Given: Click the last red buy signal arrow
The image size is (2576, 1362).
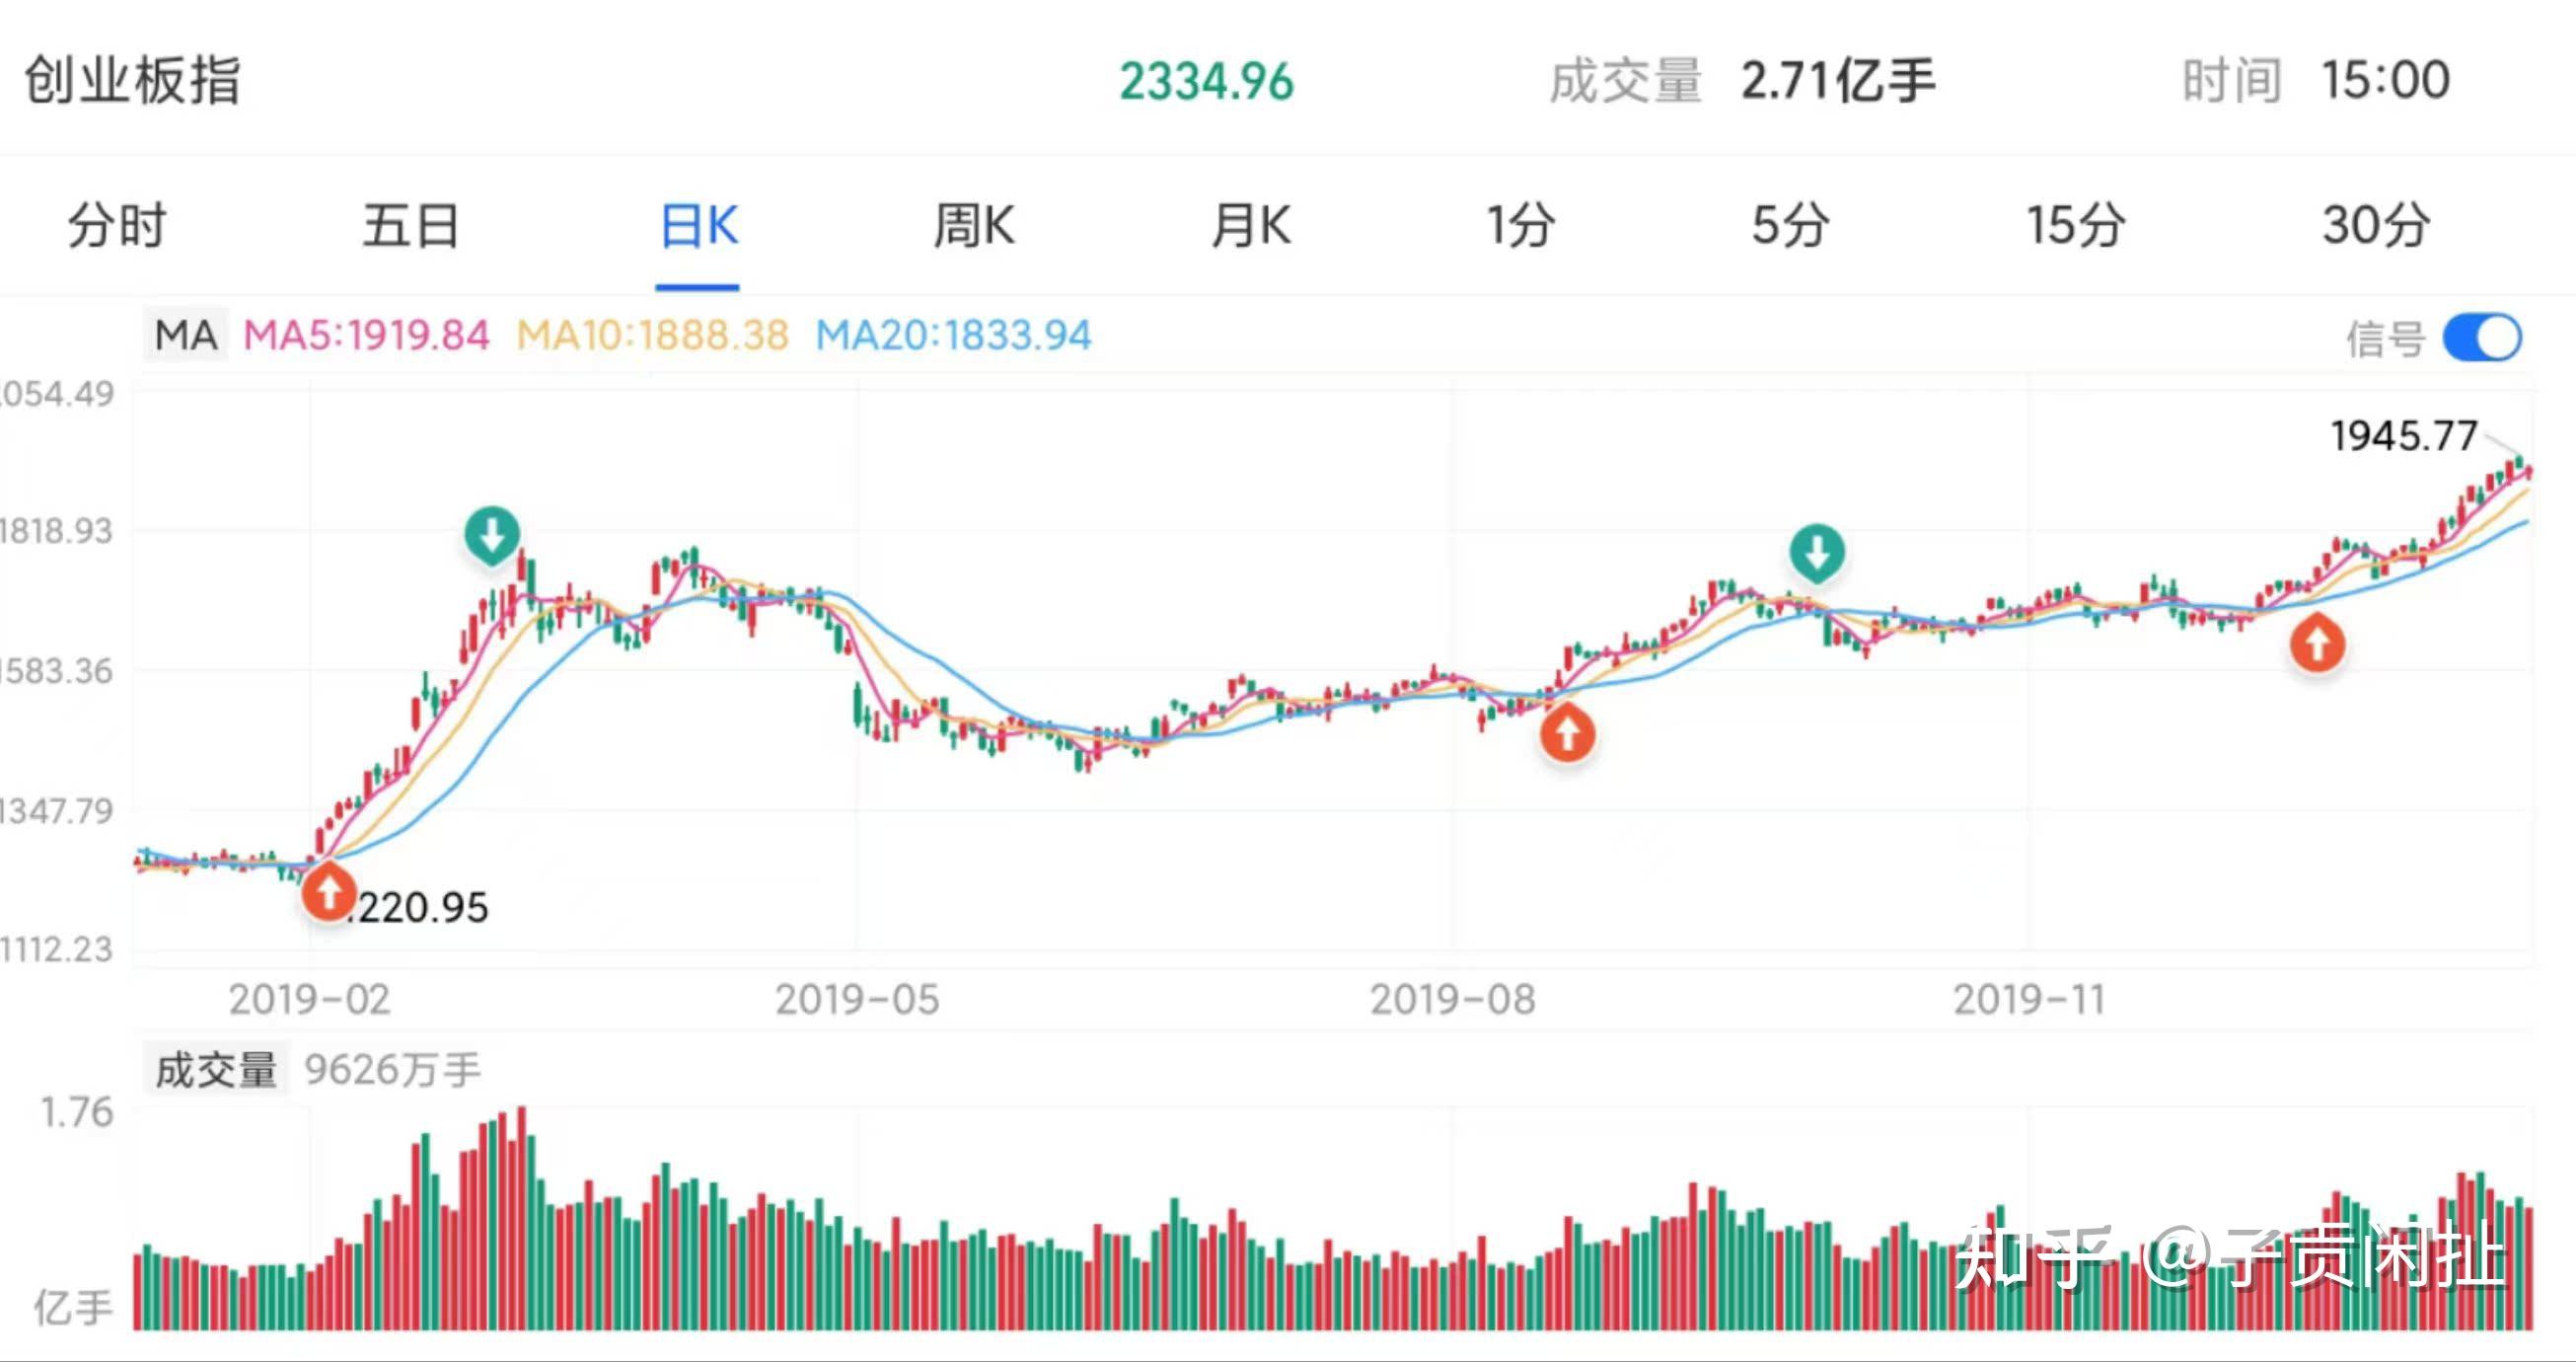Looking at the screenshot, I should [x=2317, y=643].
